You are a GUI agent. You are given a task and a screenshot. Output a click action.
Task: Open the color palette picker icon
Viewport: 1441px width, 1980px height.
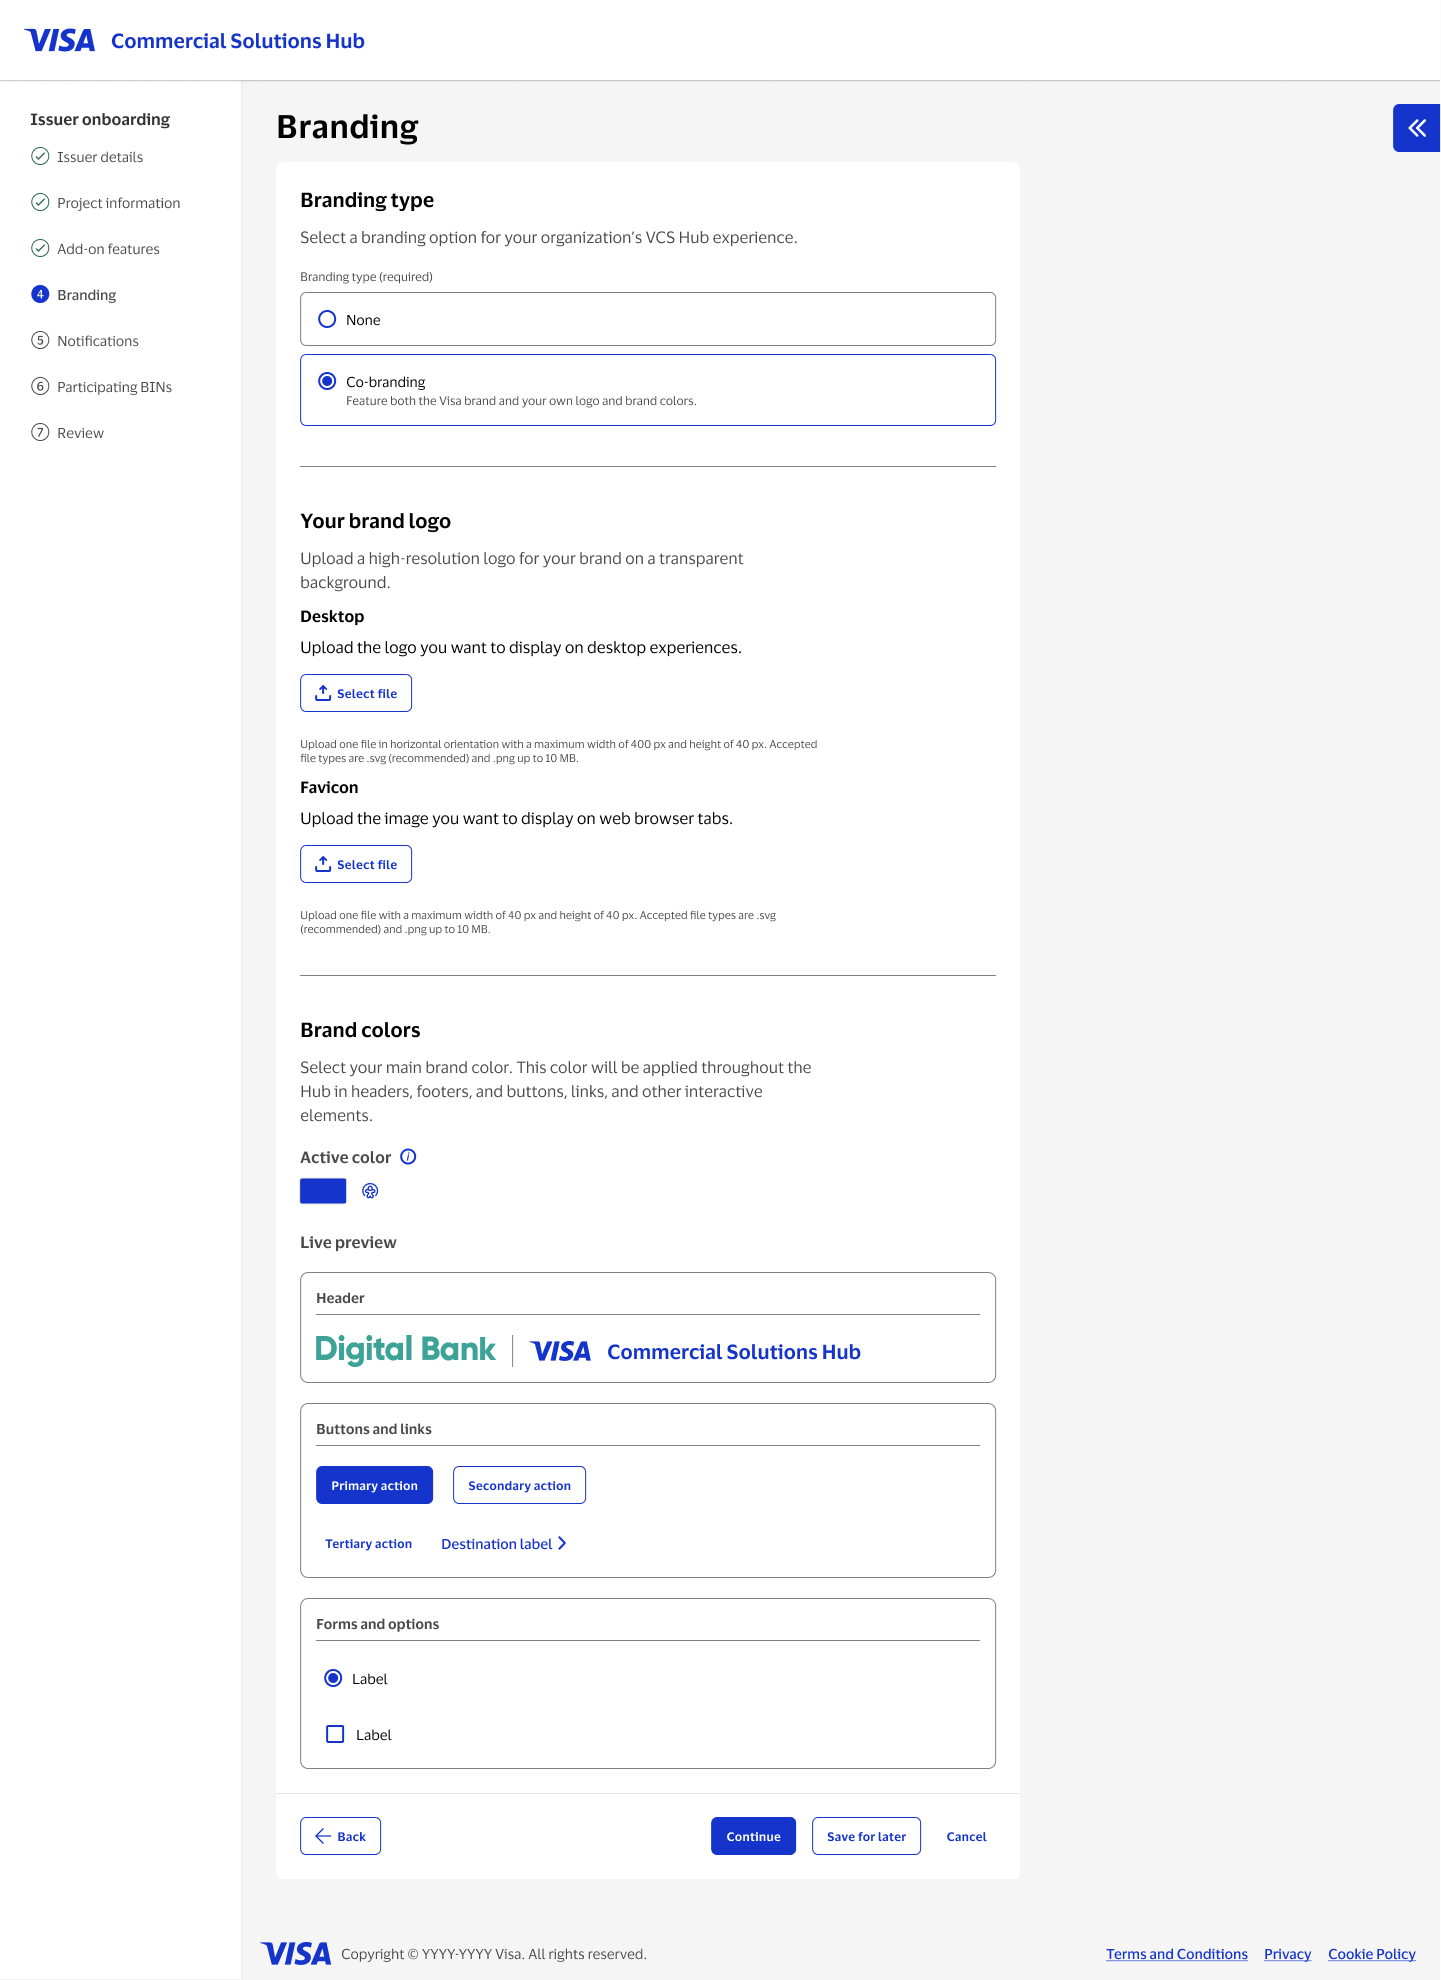coord(370,1191)
